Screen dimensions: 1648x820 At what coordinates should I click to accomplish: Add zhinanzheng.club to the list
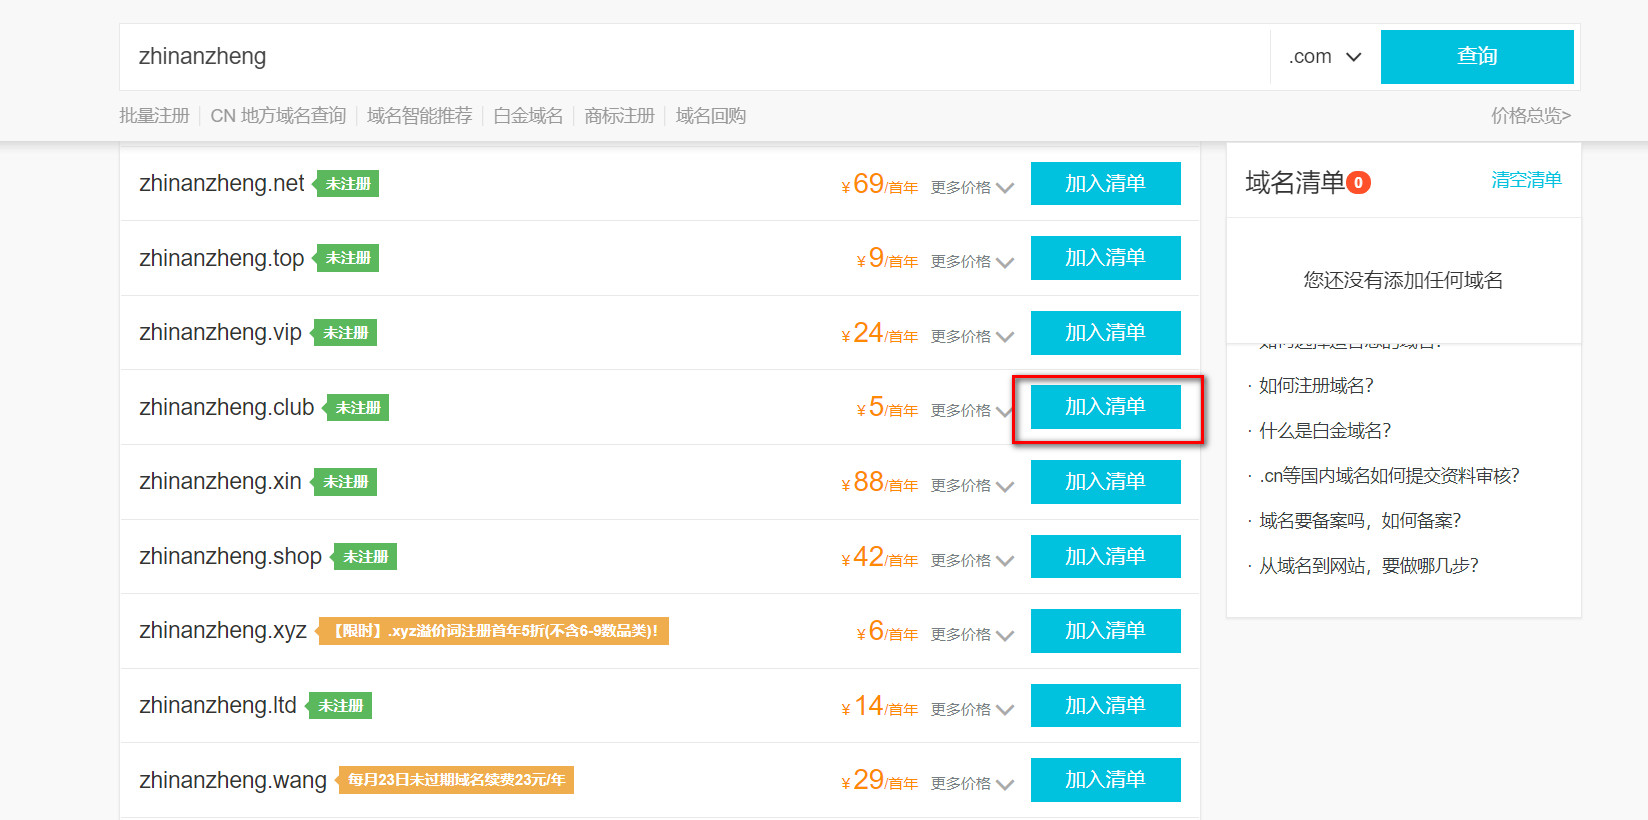pos(1105,407)
